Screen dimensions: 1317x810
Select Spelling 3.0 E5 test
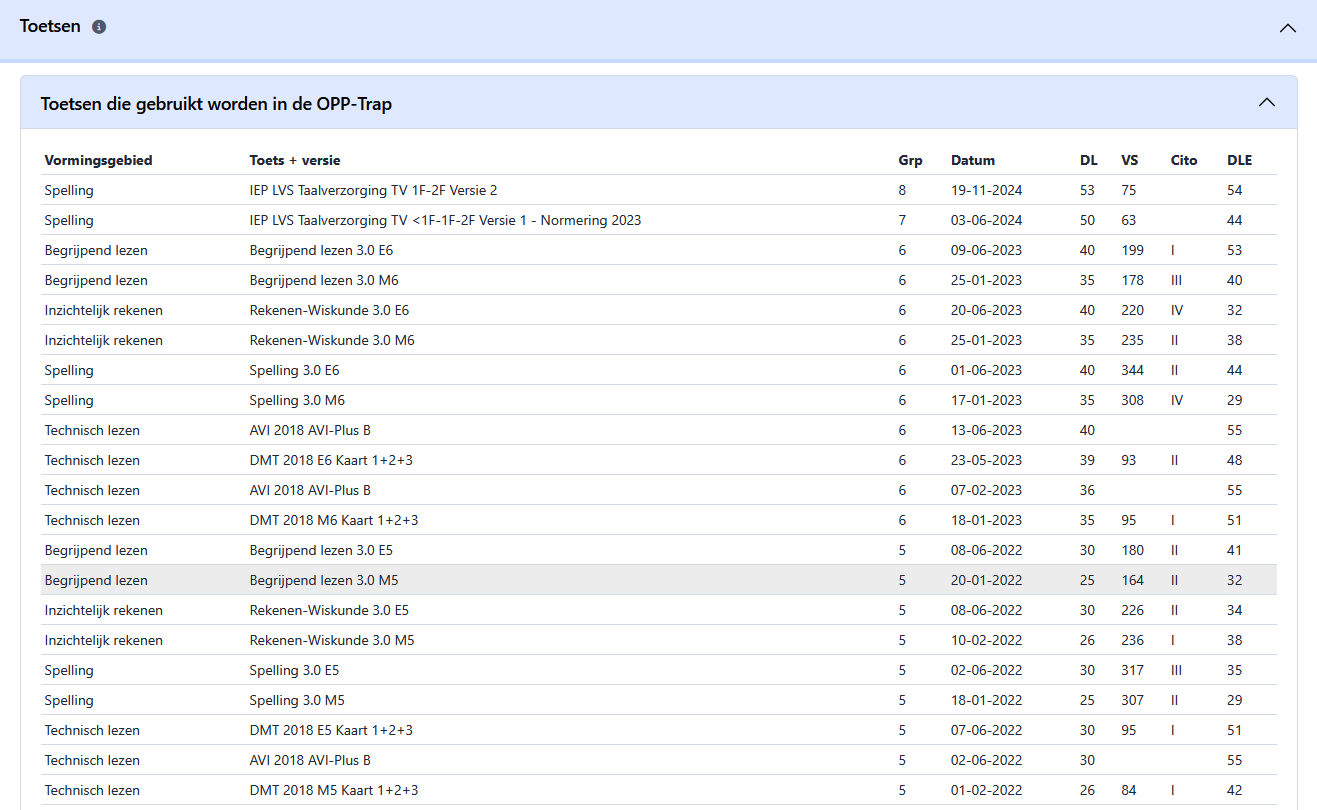pos(659,670)
